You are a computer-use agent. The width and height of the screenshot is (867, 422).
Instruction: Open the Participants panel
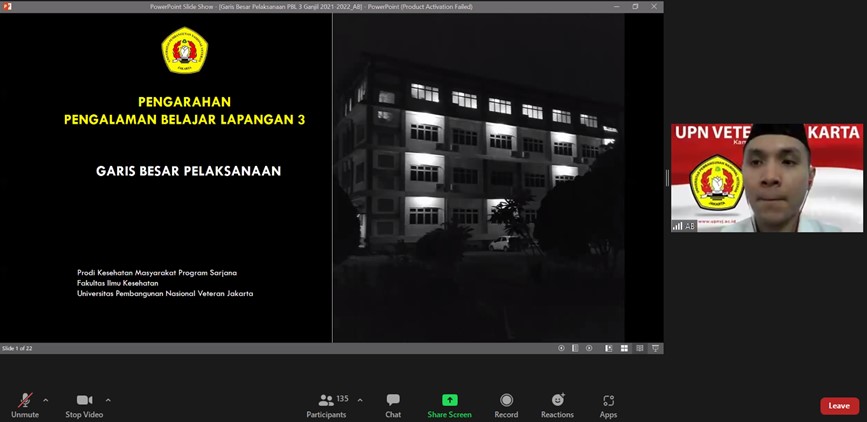tap(326, 404)
